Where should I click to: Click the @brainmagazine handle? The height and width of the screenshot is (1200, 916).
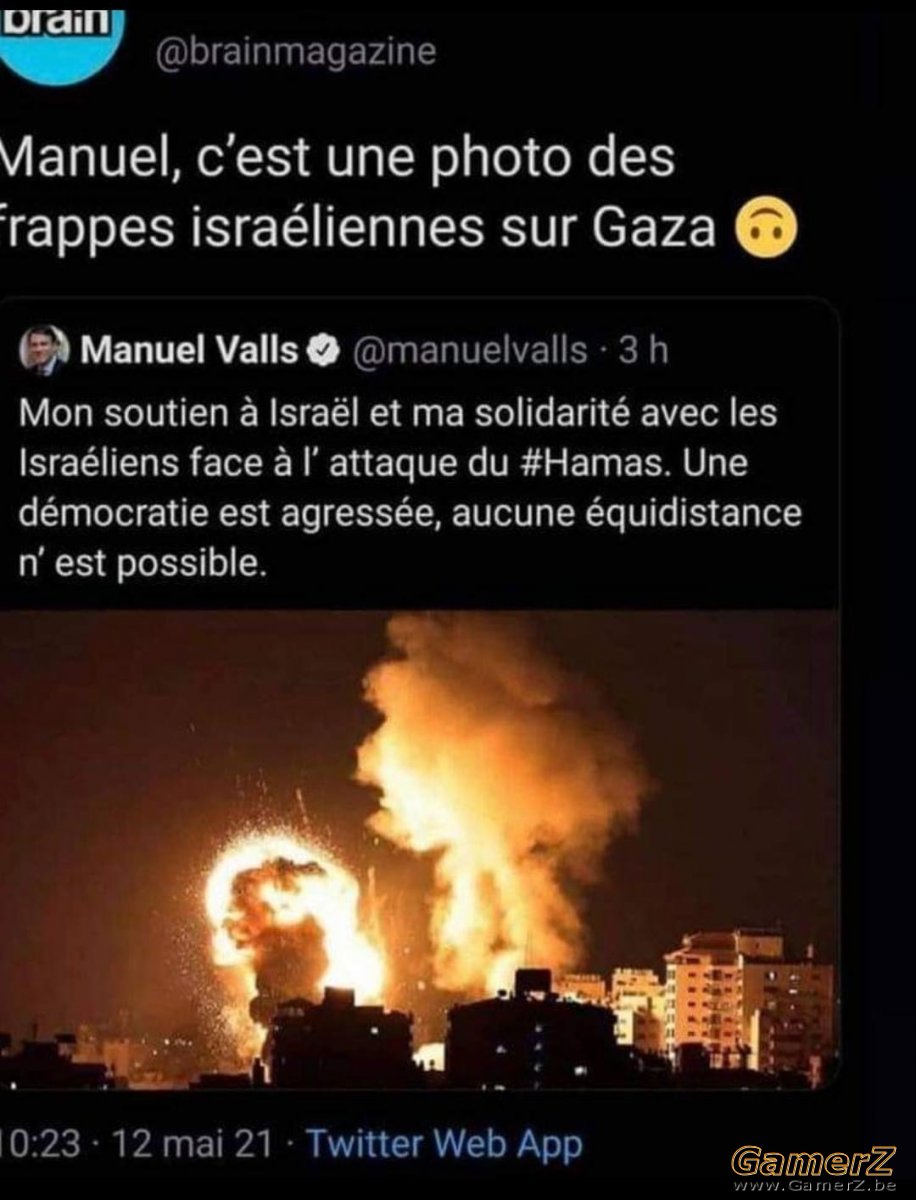(x=295, y=51)
